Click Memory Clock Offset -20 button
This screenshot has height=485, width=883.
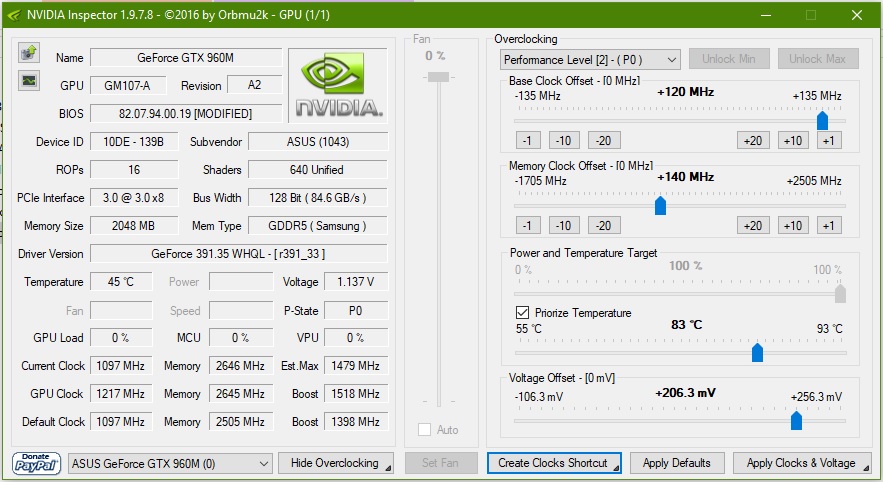[x=604, y=225]
